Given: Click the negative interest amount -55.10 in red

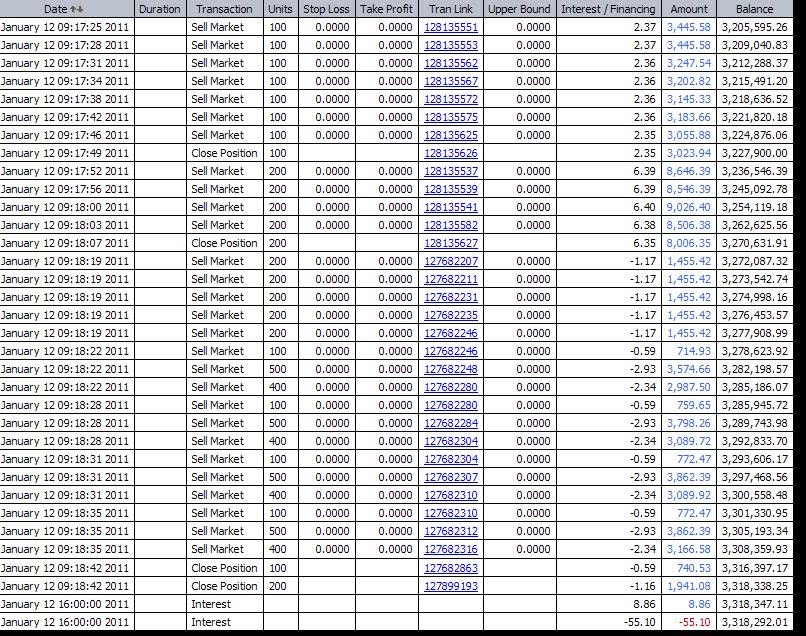Looking at the screenshot, I should 694,622.
